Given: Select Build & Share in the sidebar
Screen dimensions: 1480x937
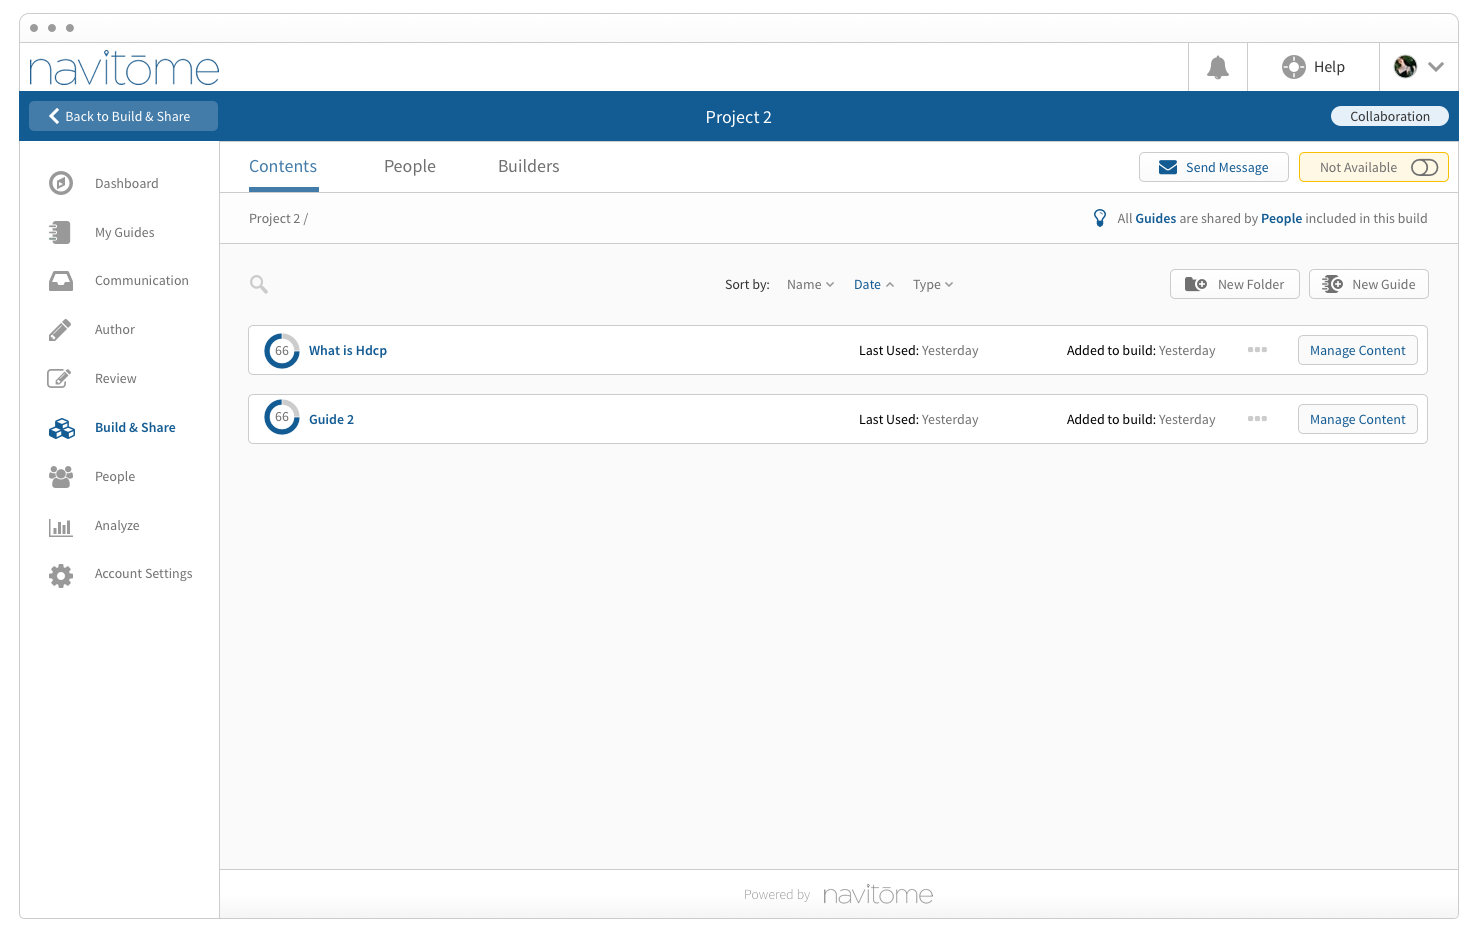Looking at the screenshot, I should [135, 427].
